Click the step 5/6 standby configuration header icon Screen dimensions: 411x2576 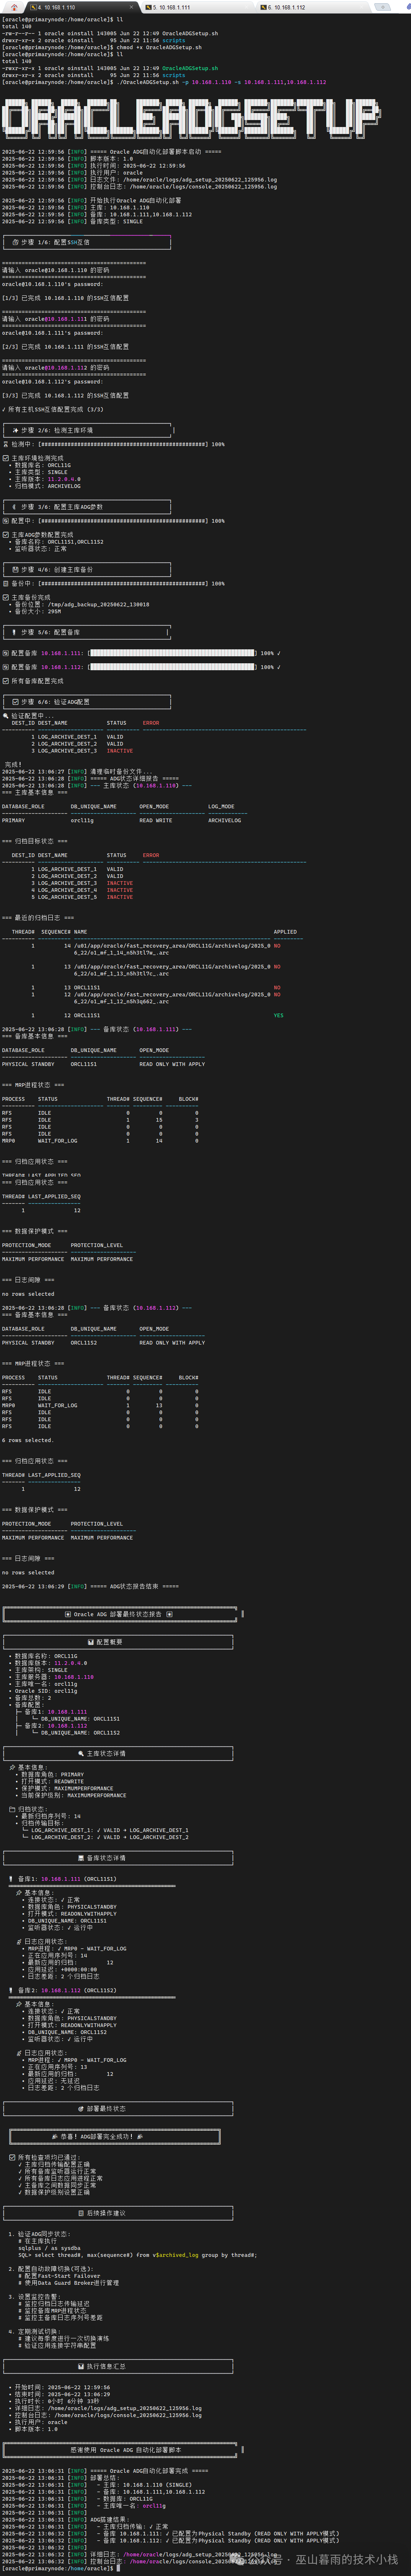15,632
